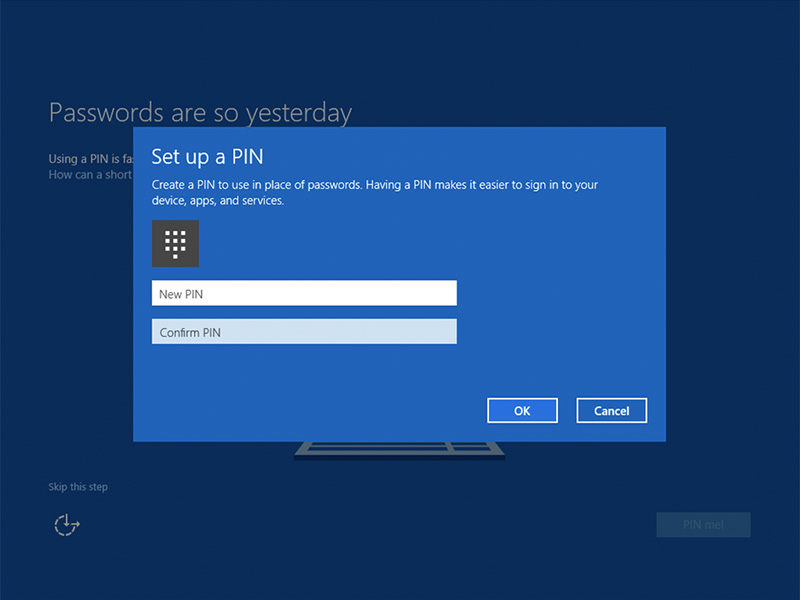The height and width of the screenshot is (600, 800).
Task: Click inside the New PIN input field
Action: [303, 293]
